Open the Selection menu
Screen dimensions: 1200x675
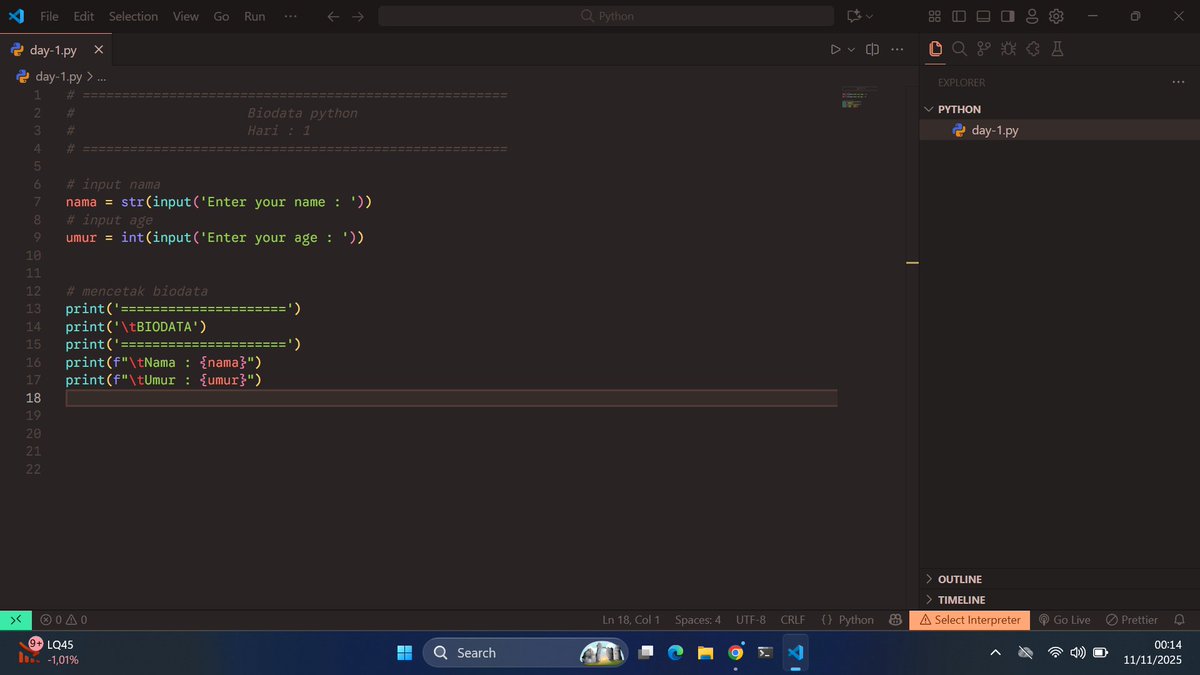[133, 16]
